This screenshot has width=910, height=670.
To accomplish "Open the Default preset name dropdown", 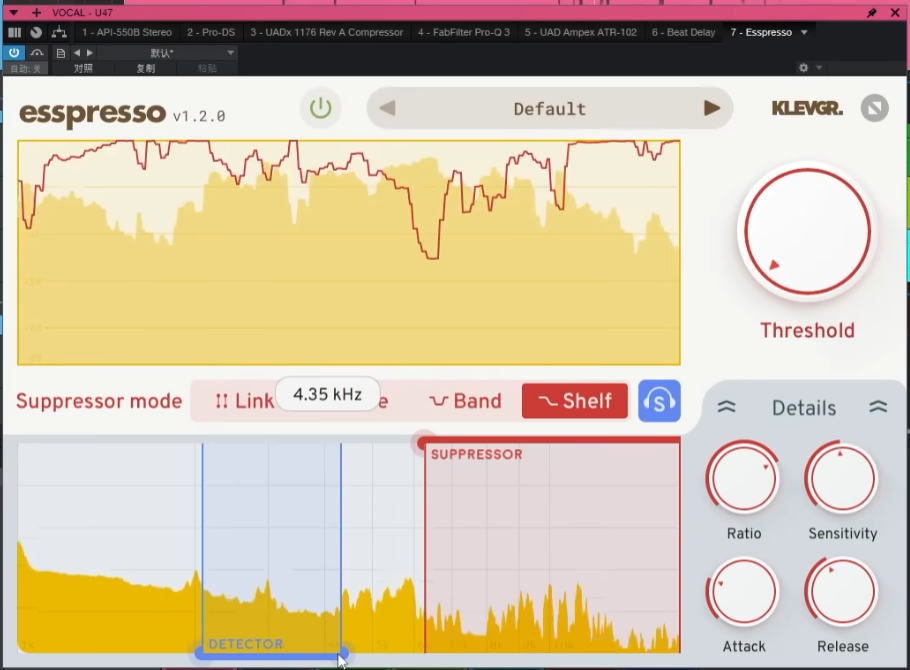I will coord(549,108).
